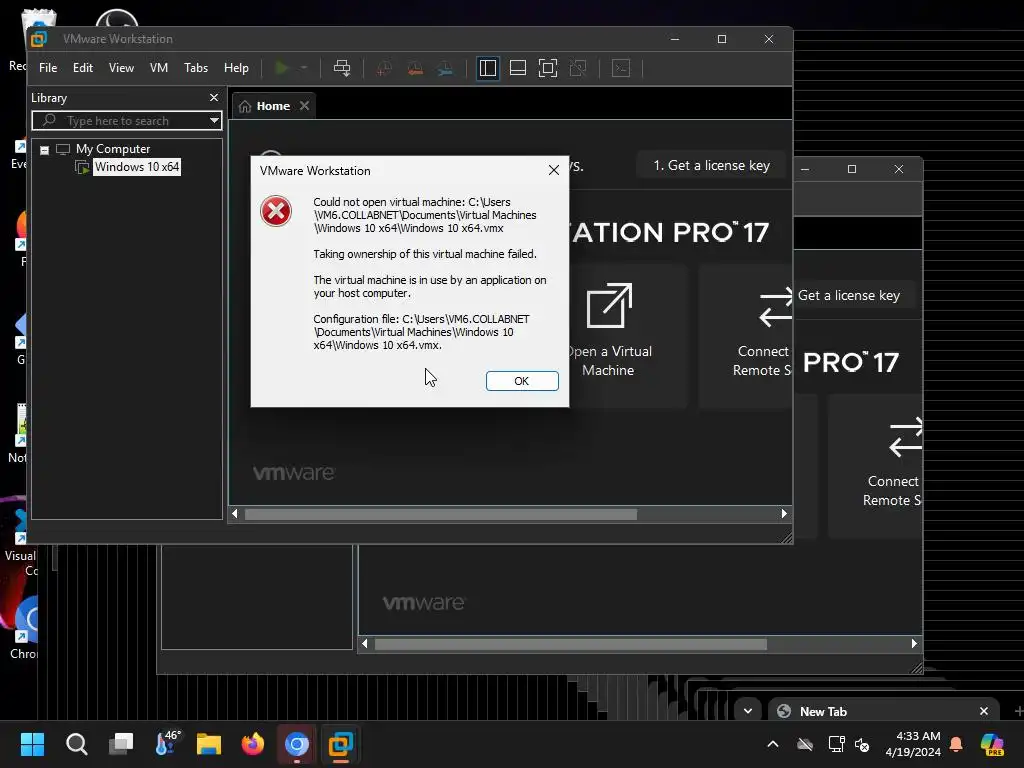Select the New Tab browser tab
The width and height of the screenshot is (1024, 768).
[x=883, y=711]
